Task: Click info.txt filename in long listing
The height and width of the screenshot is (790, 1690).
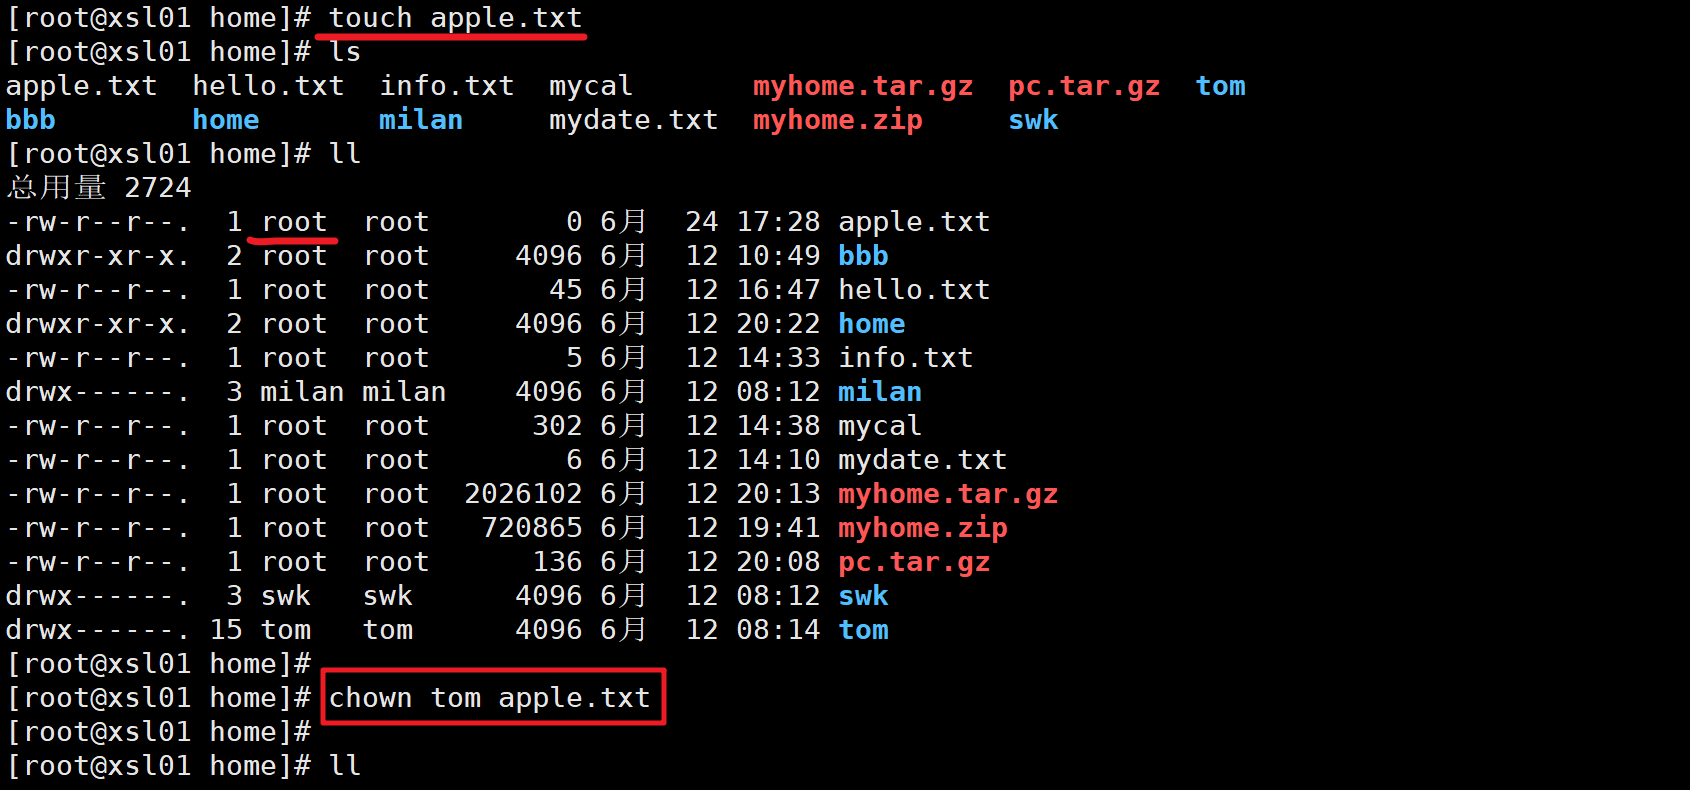Action: 906,358
